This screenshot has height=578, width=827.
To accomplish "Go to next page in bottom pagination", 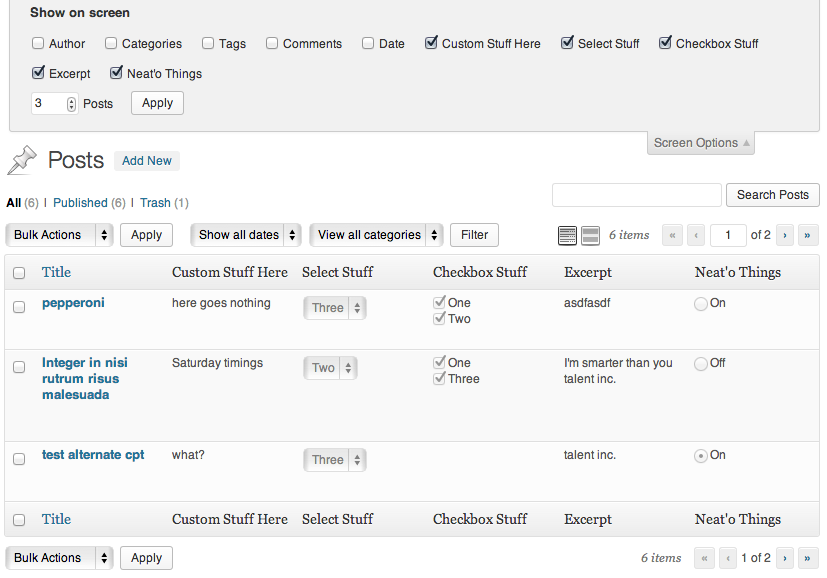I will pyautogui.click(x=785, y=558).
